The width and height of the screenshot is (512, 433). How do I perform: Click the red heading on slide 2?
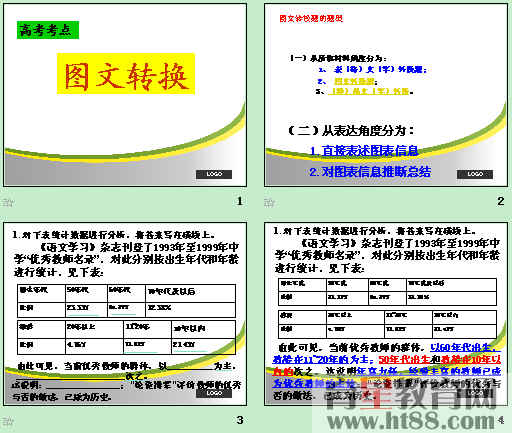[x=311, y=18]
